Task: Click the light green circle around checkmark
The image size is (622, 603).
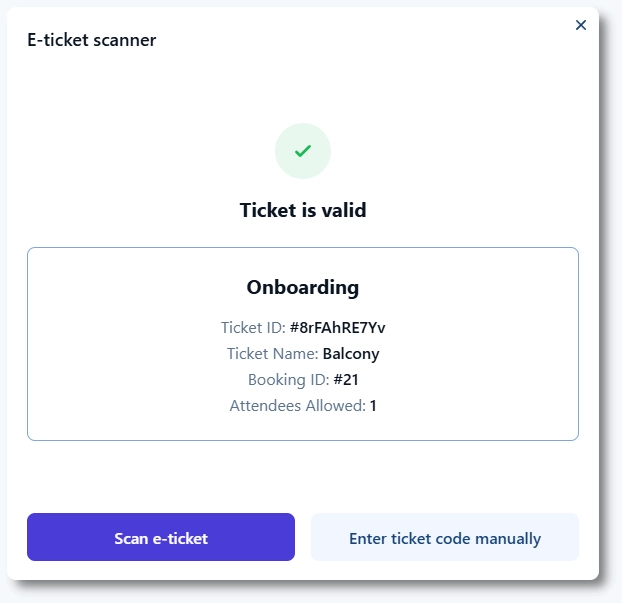Action: [285, 166]
